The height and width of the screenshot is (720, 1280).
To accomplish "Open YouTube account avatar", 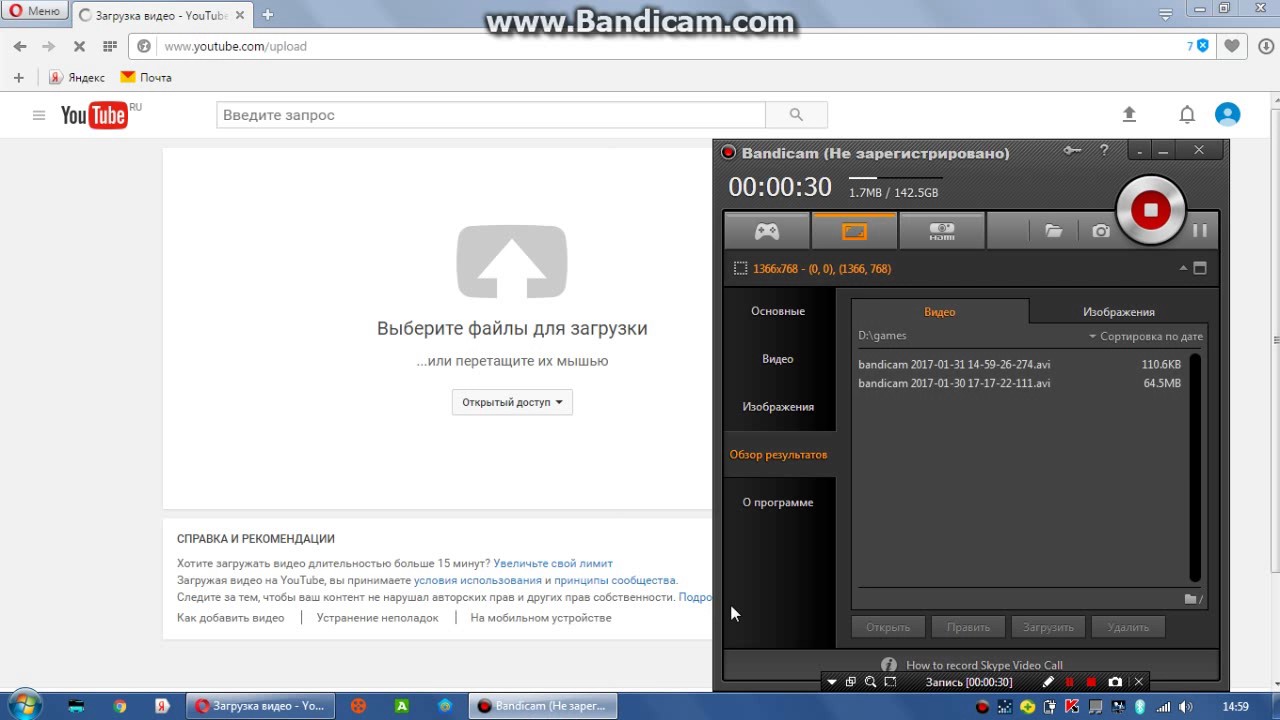I will coord(1227,115).
